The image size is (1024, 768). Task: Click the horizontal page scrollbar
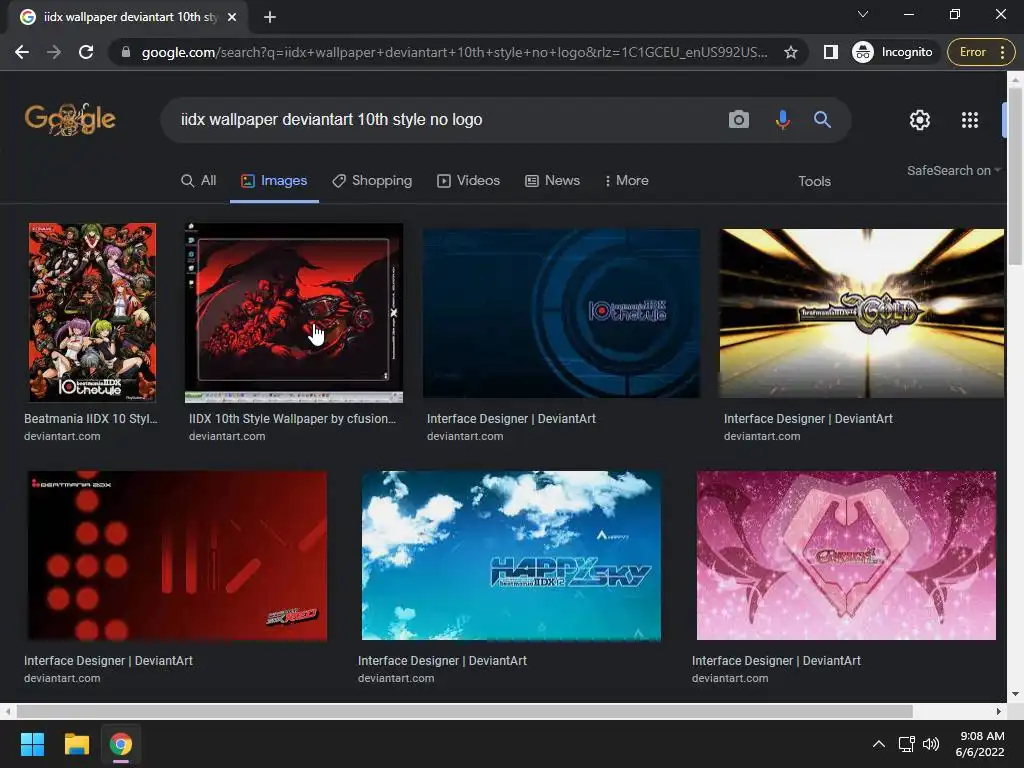(464, 711)
